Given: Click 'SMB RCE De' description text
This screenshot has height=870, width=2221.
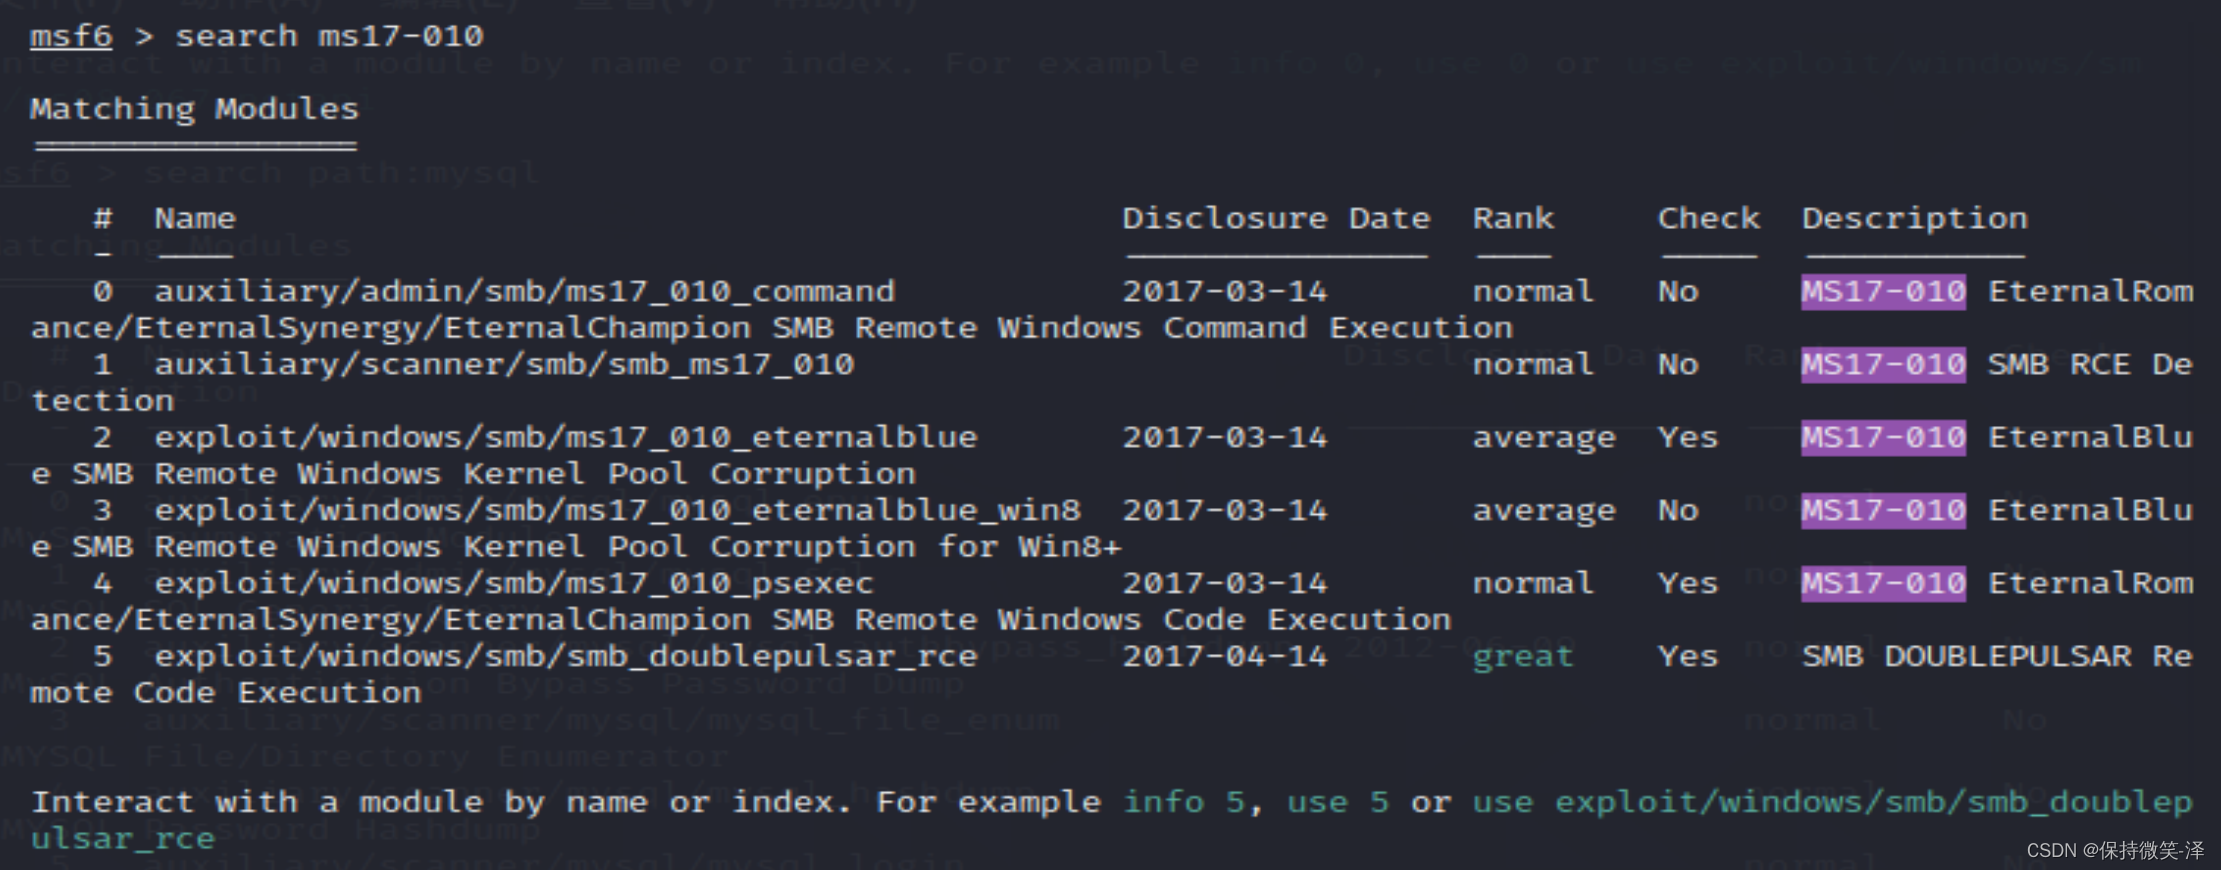Looking at the screenshot, I should [2090, 364].
